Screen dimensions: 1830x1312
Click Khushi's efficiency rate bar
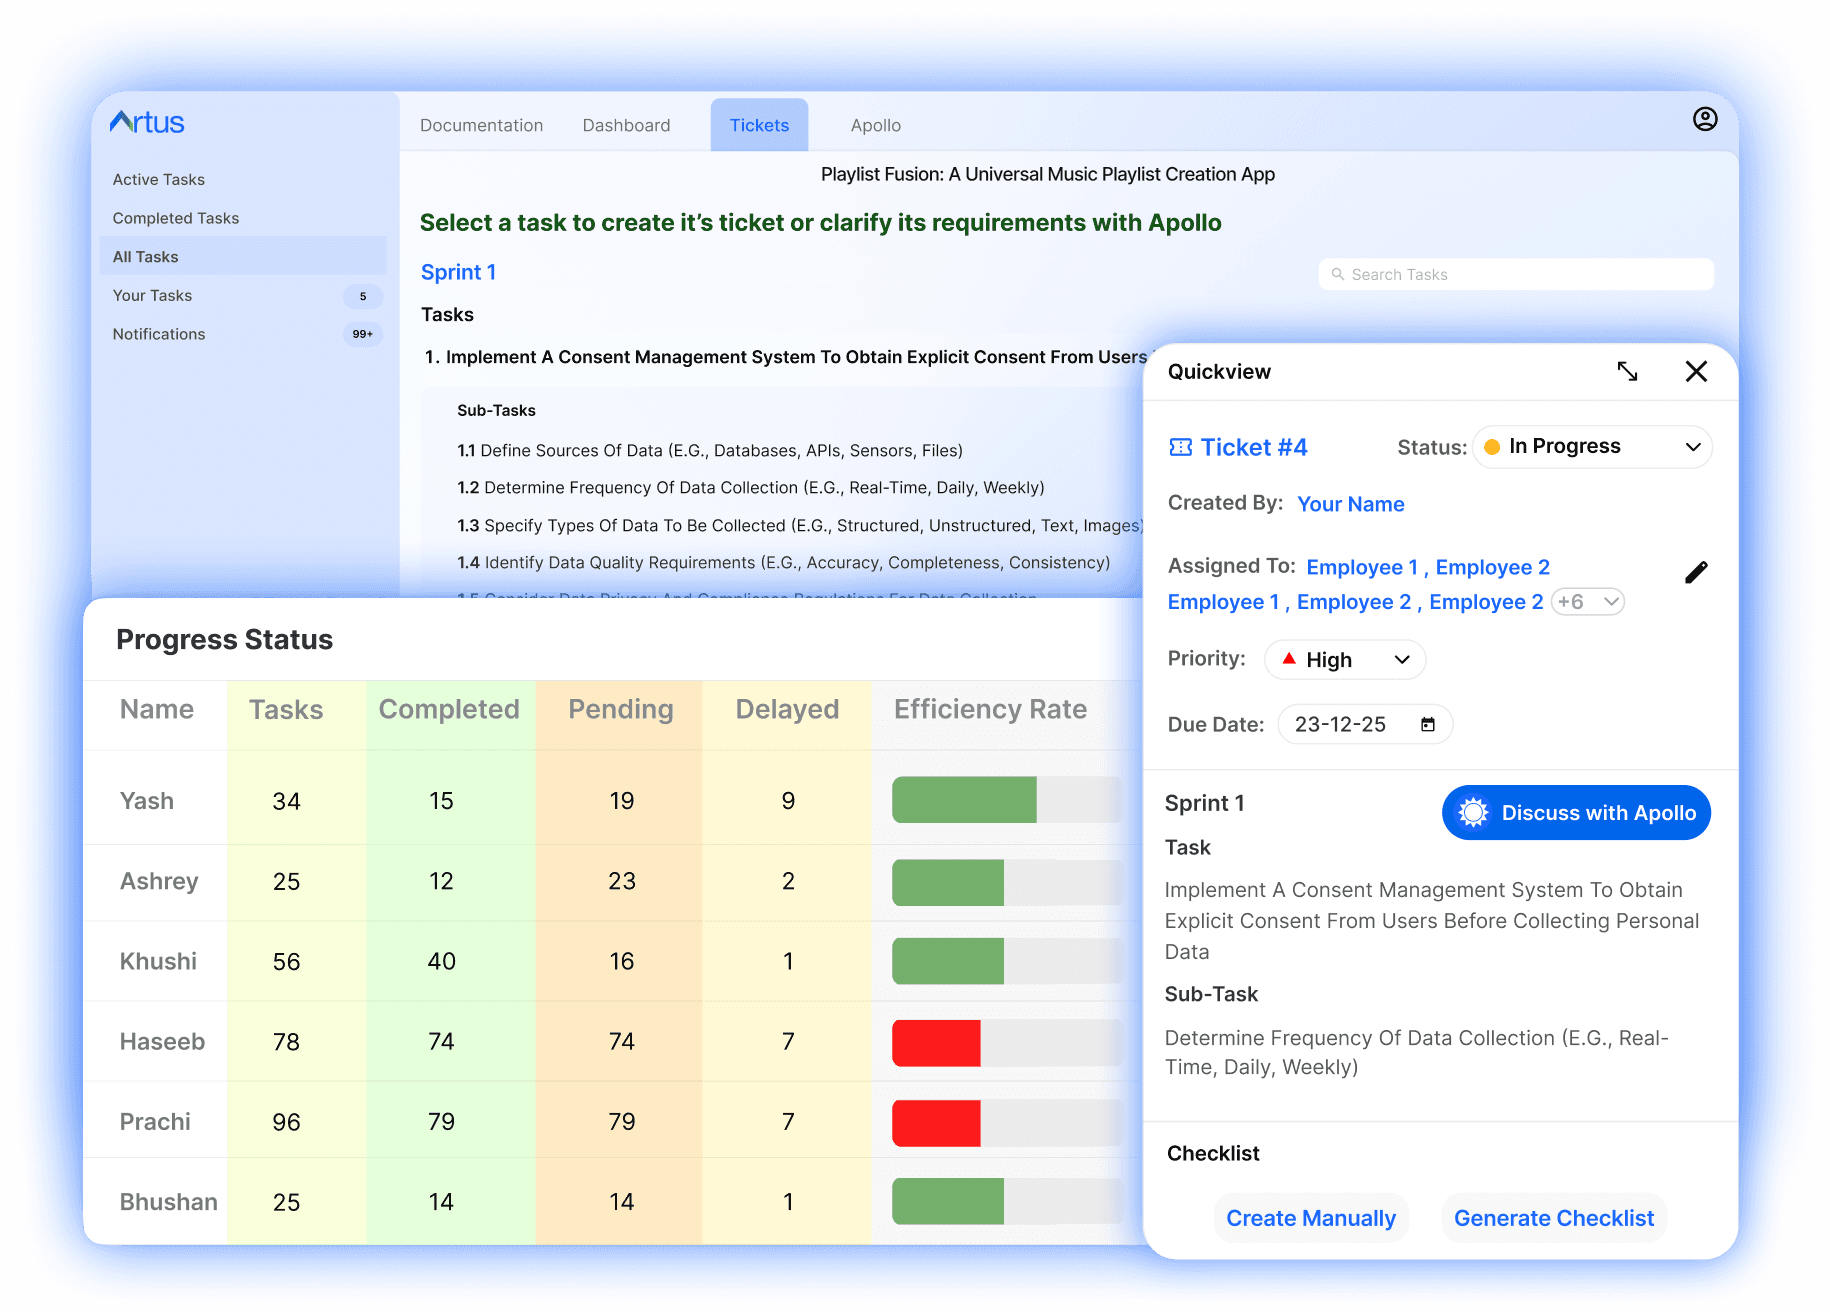tap(1007, 961)
